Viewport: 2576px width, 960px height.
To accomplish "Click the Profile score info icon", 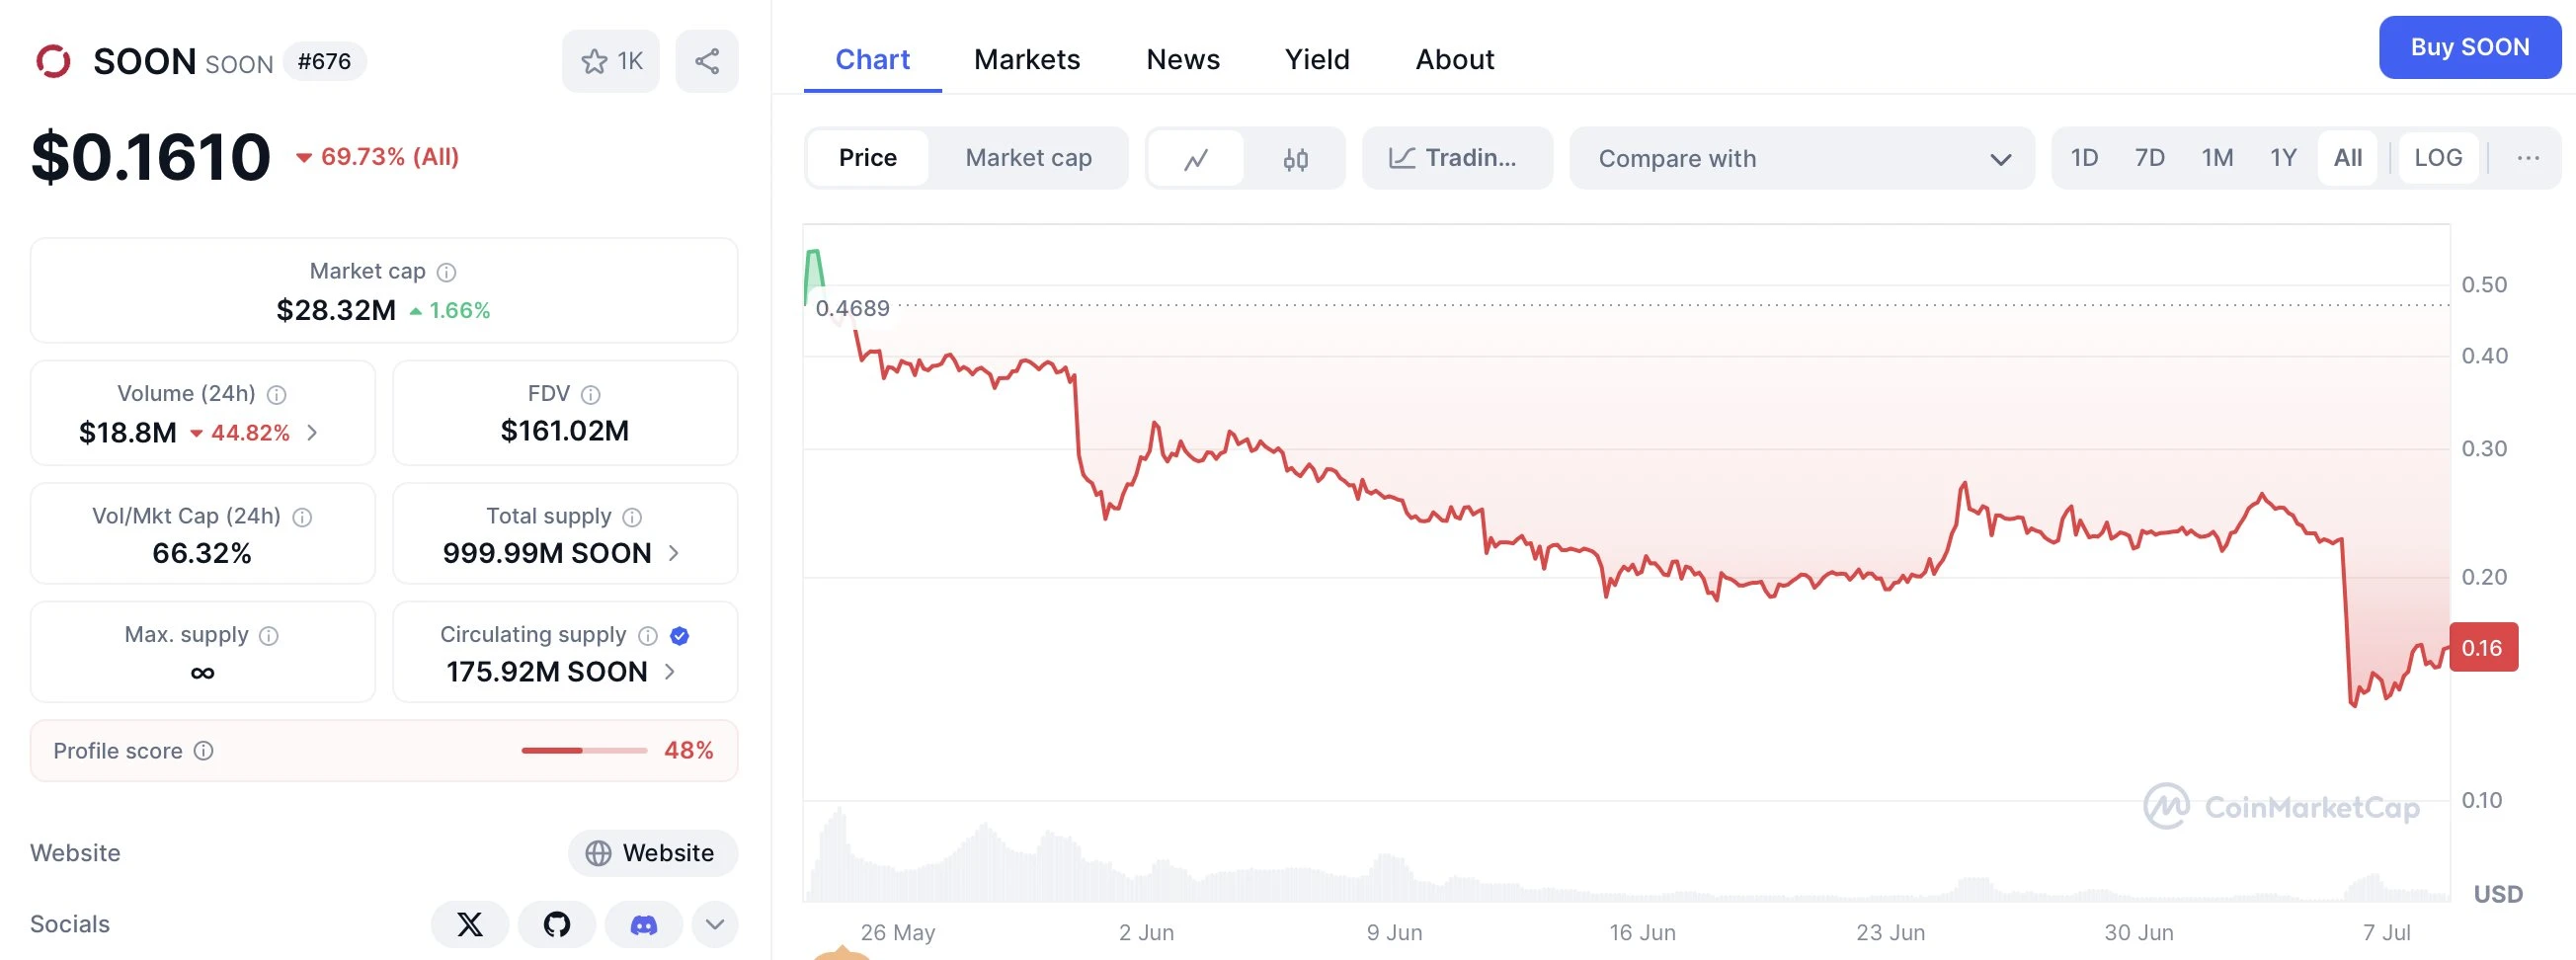I will pyautogui.click(x=204, y=751).
